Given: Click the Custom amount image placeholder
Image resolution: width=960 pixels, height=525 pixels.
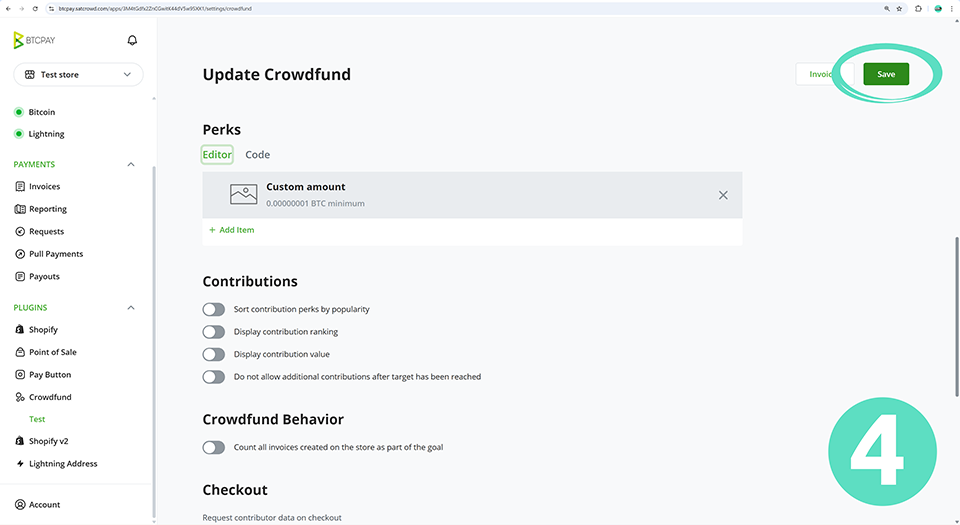Looking at the screenshot, I should [x=244, y=194].
